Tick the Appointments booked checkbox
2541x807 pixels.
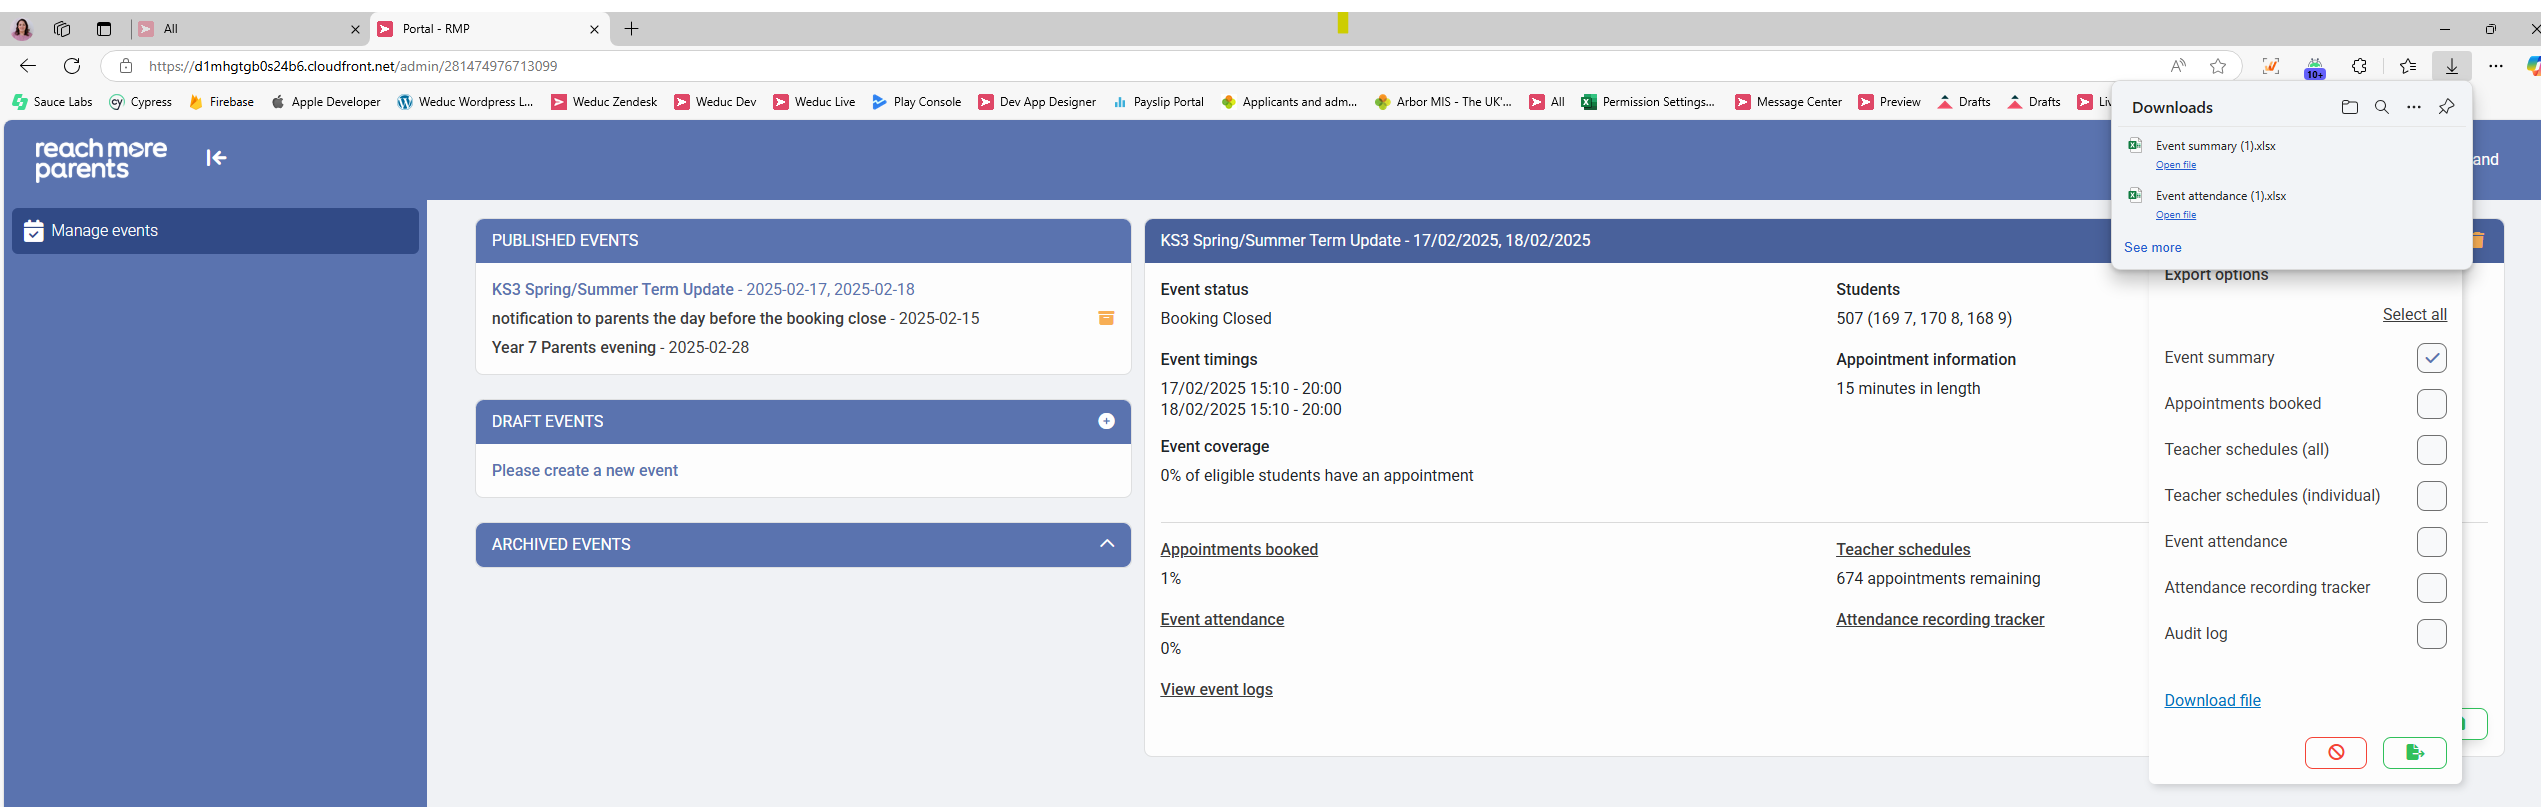[2431, 404]
